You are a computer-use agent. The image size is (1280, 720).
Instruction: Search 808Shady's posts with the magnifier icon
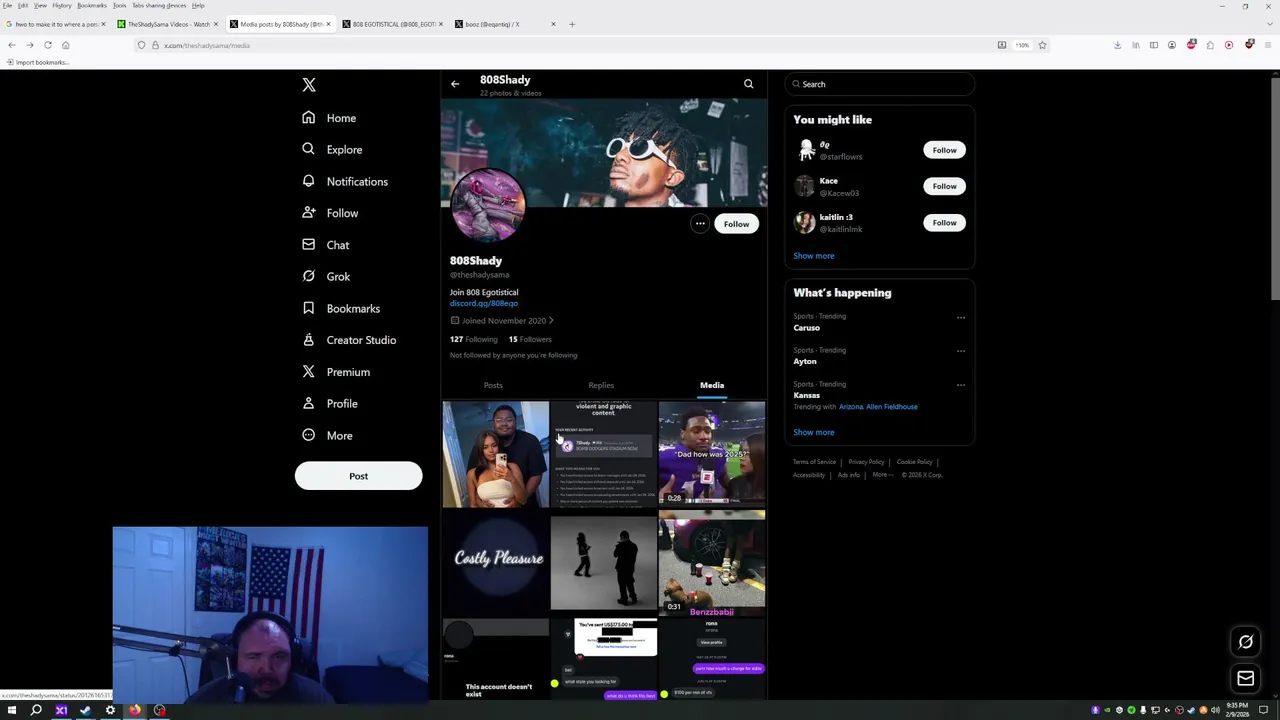(x=748, y=84)
